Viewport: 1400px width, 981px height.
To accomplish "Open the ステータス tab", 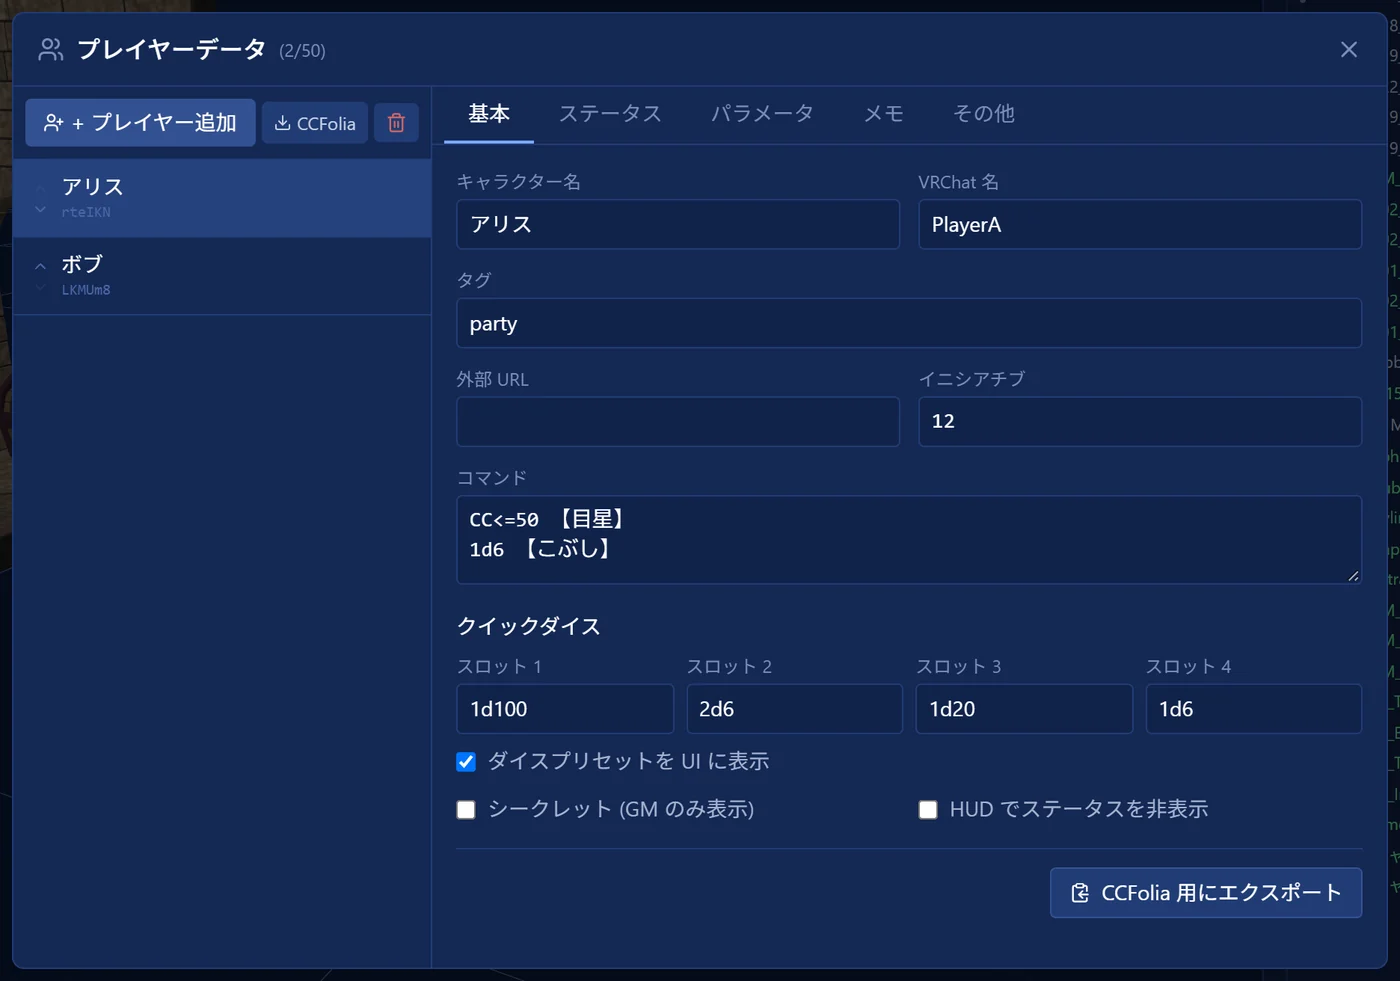I will click(610, 114).
